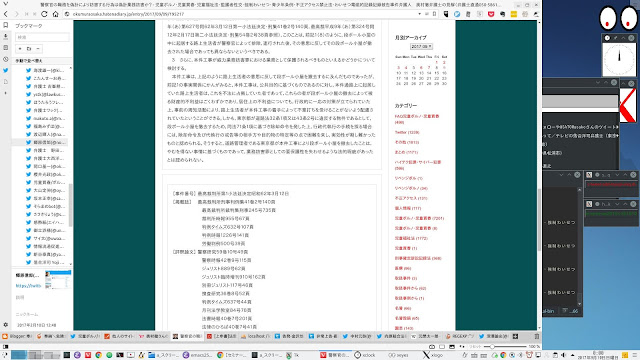Click the taskbar date and time
The height and width of the screenshot is (360, 640).
pos(598,355)
